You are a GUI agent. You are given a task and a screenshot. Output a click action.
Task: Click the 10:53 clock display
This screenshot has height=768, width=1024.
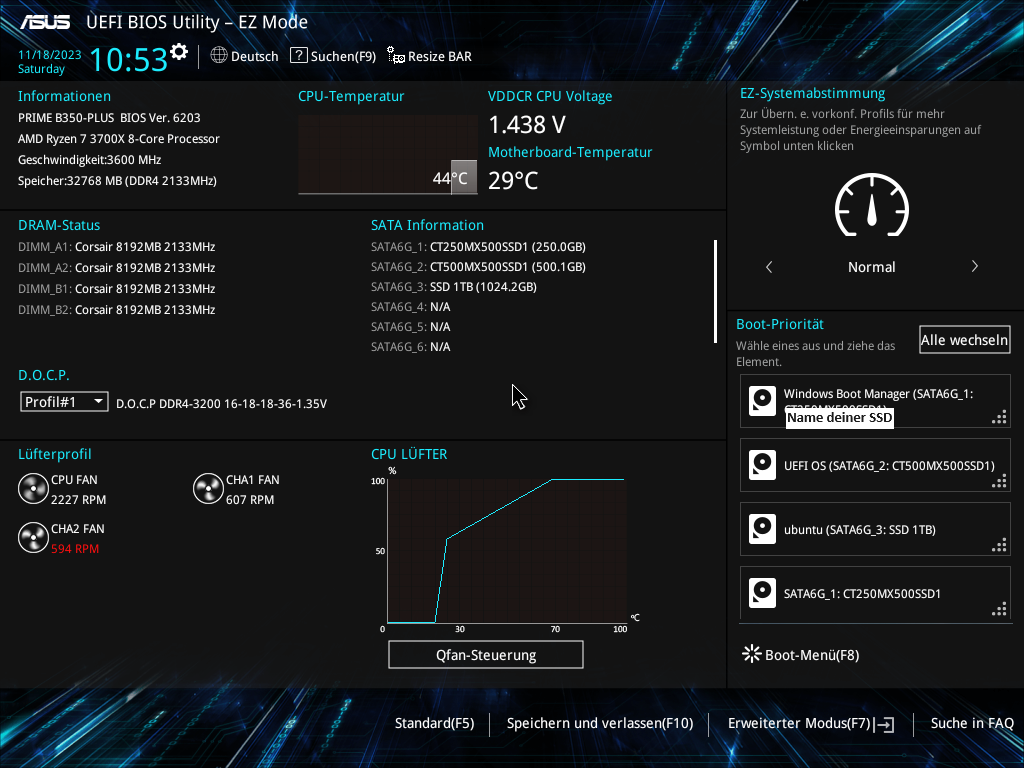point(129,59)
